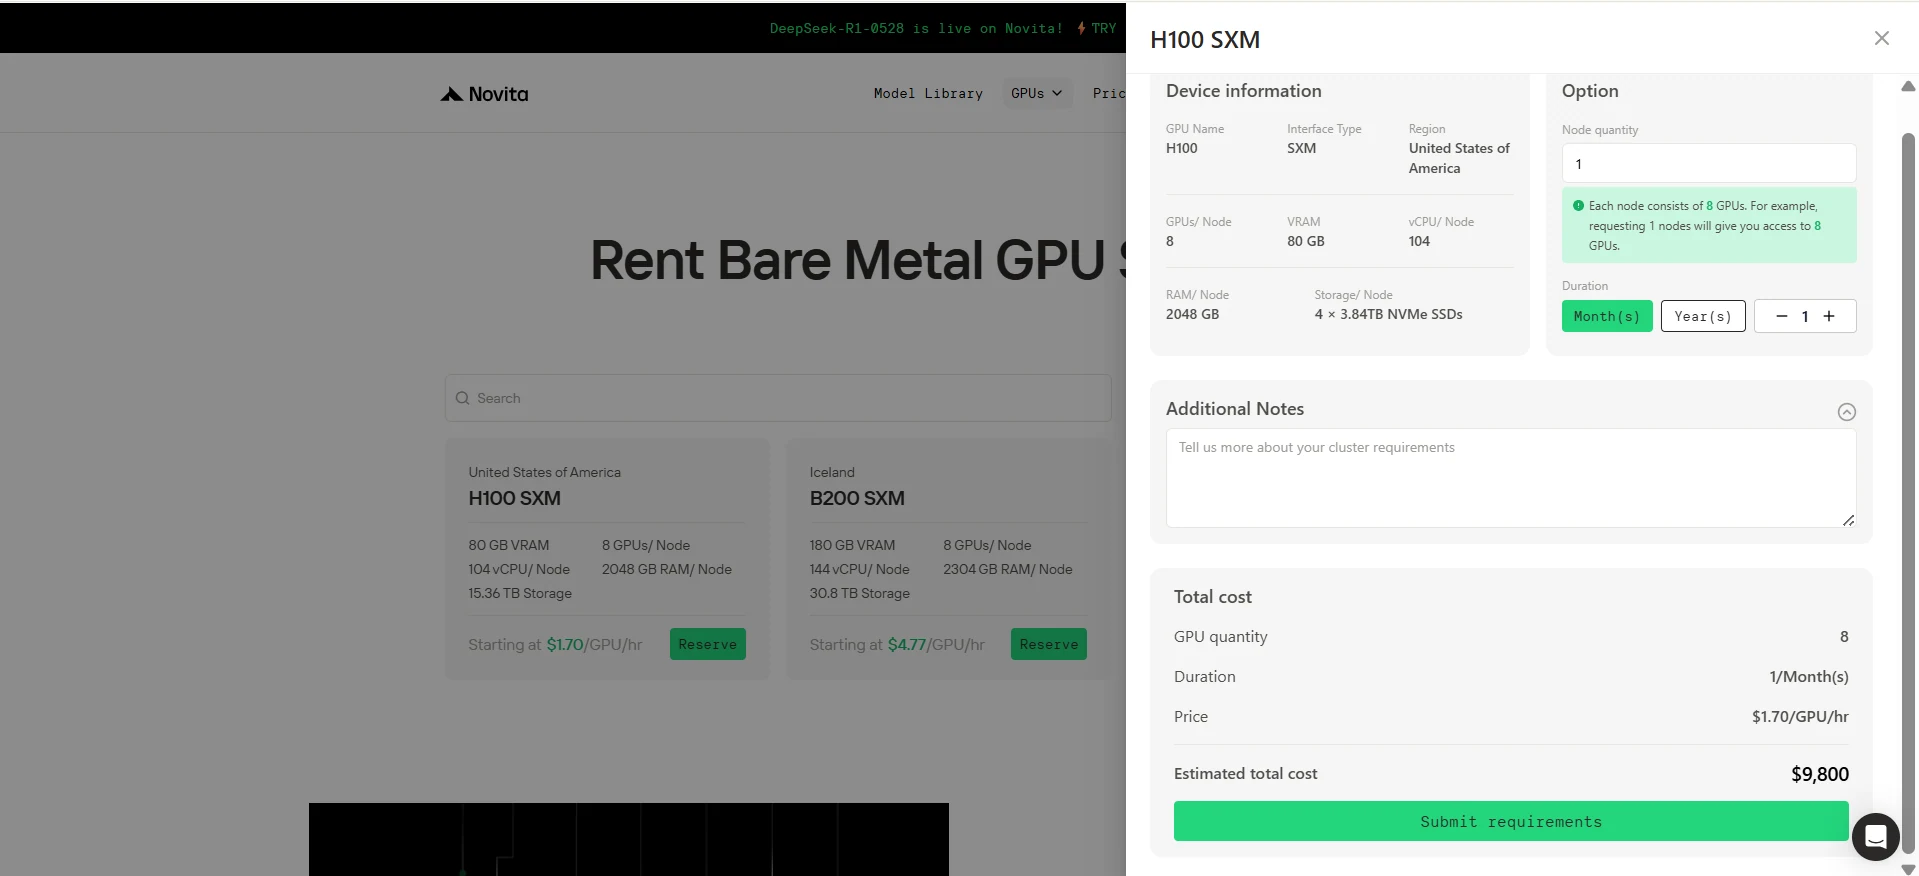This screenshot has width=1919, height=876.
Task: Click the search magnifier icon
Action: coord(462,398)
